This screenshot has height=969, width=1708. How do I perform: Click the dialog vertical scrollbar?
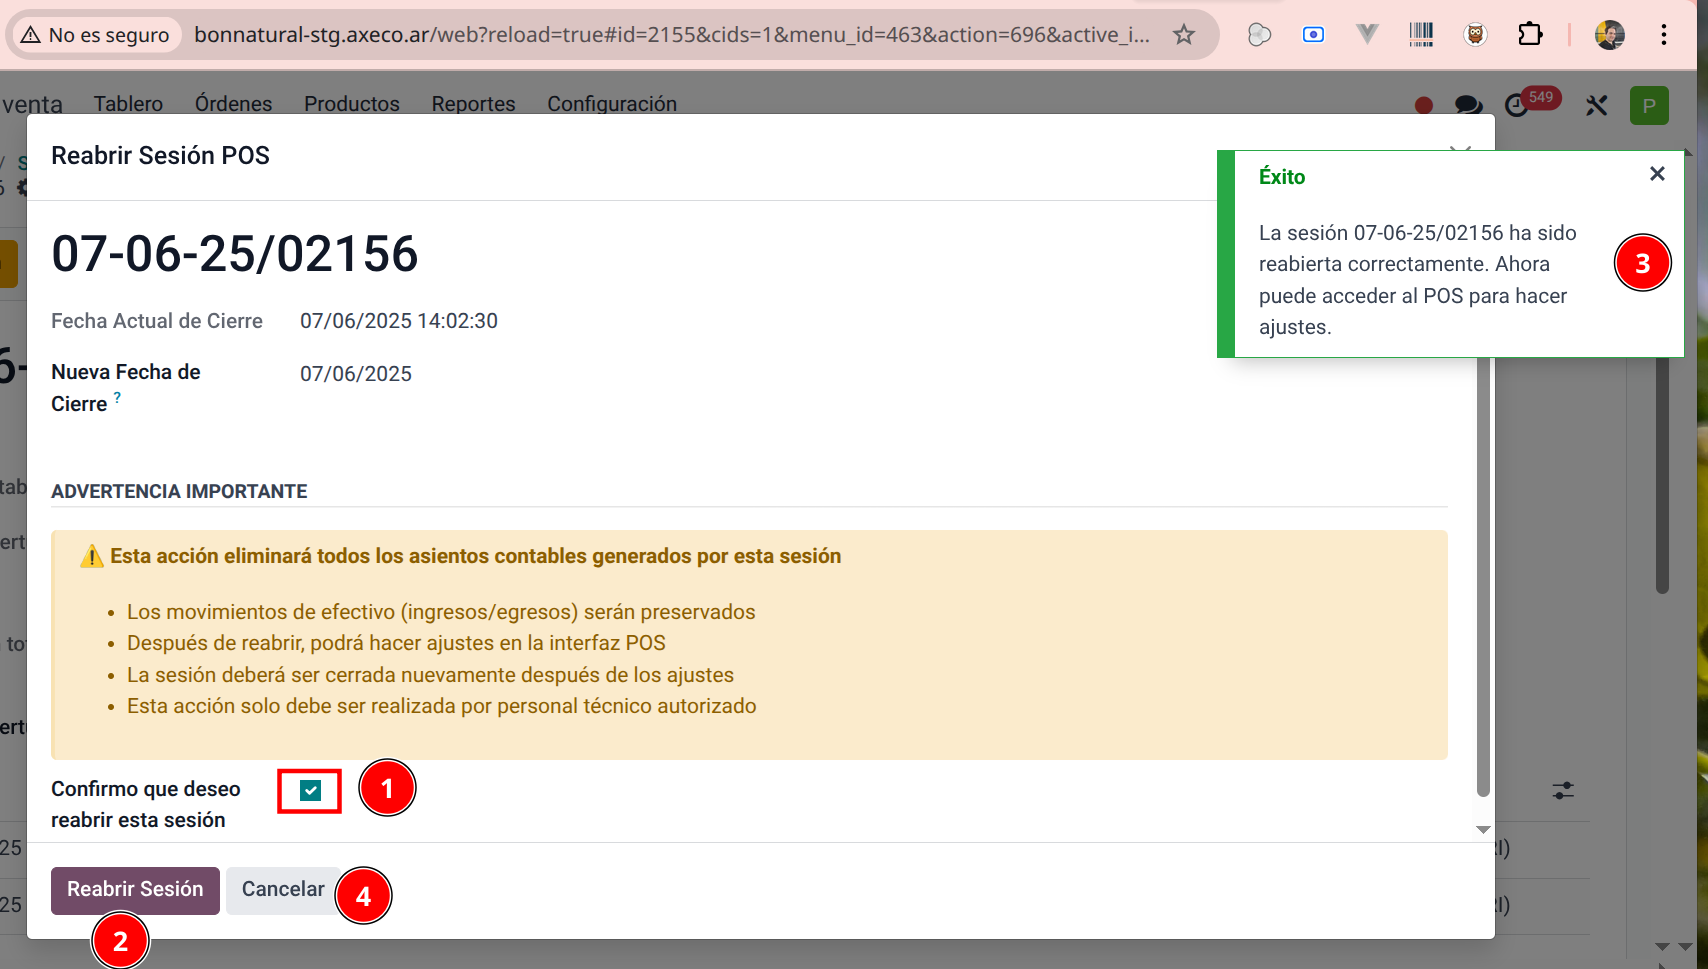[1483, 580]
